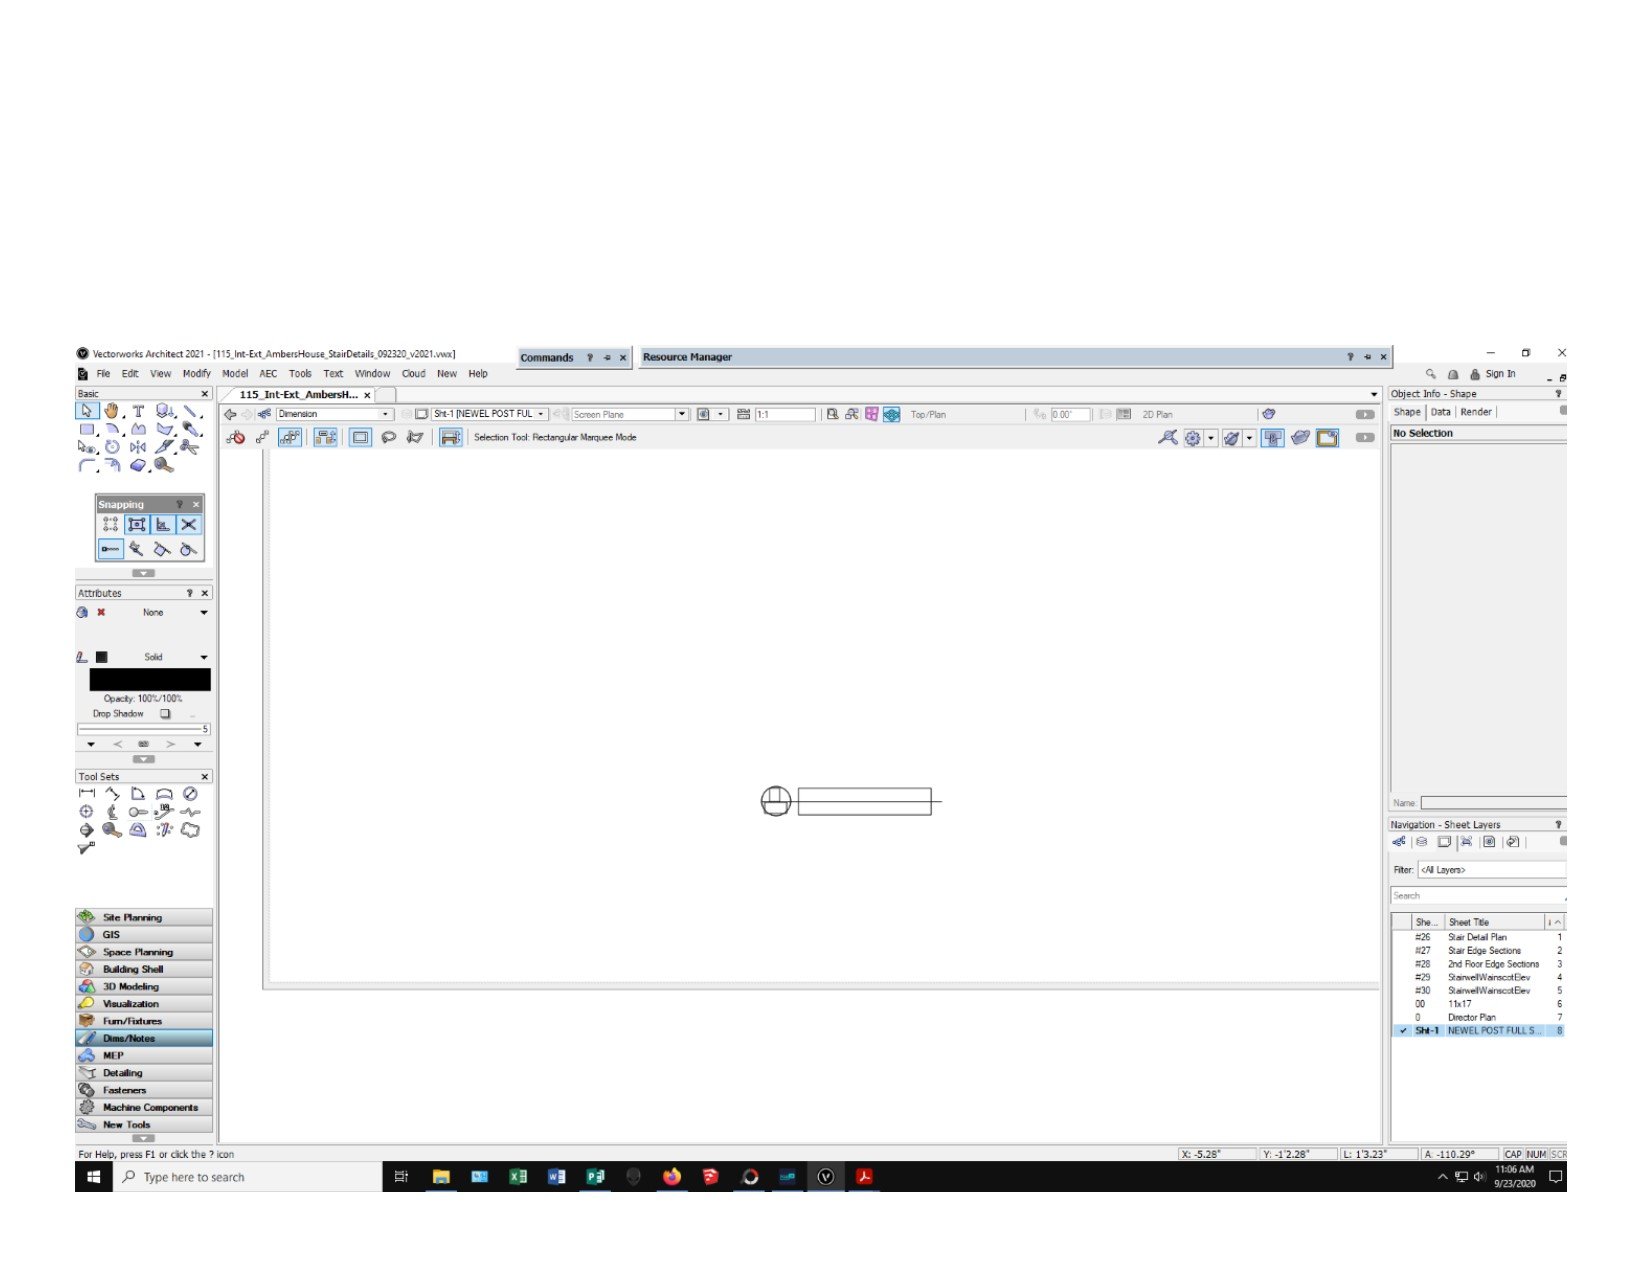Select the Rectangle tool
Image resolution: width=1650 pixels, height=1275 pixels.
[x=87, y=429]
